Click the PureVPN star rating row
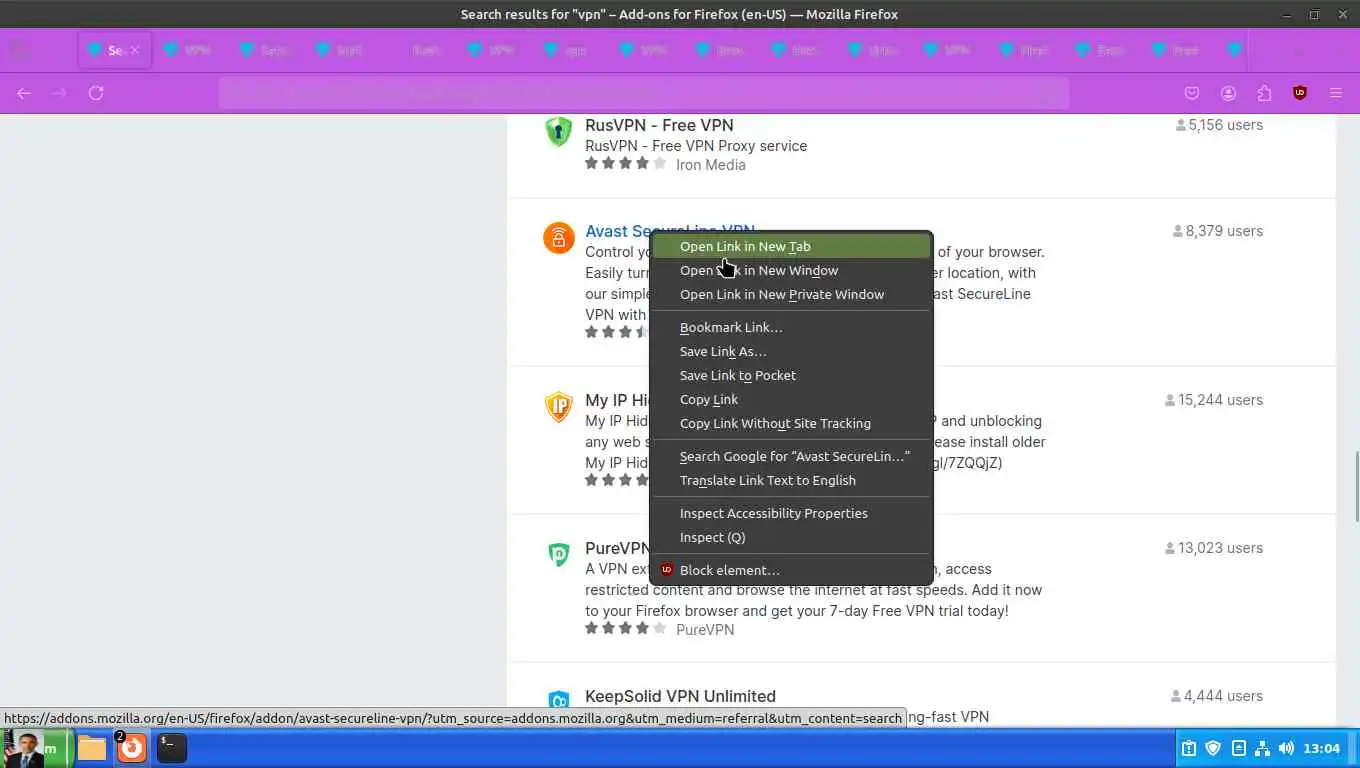The height and width of the screenshot is (768, 1360). (626, 628)
